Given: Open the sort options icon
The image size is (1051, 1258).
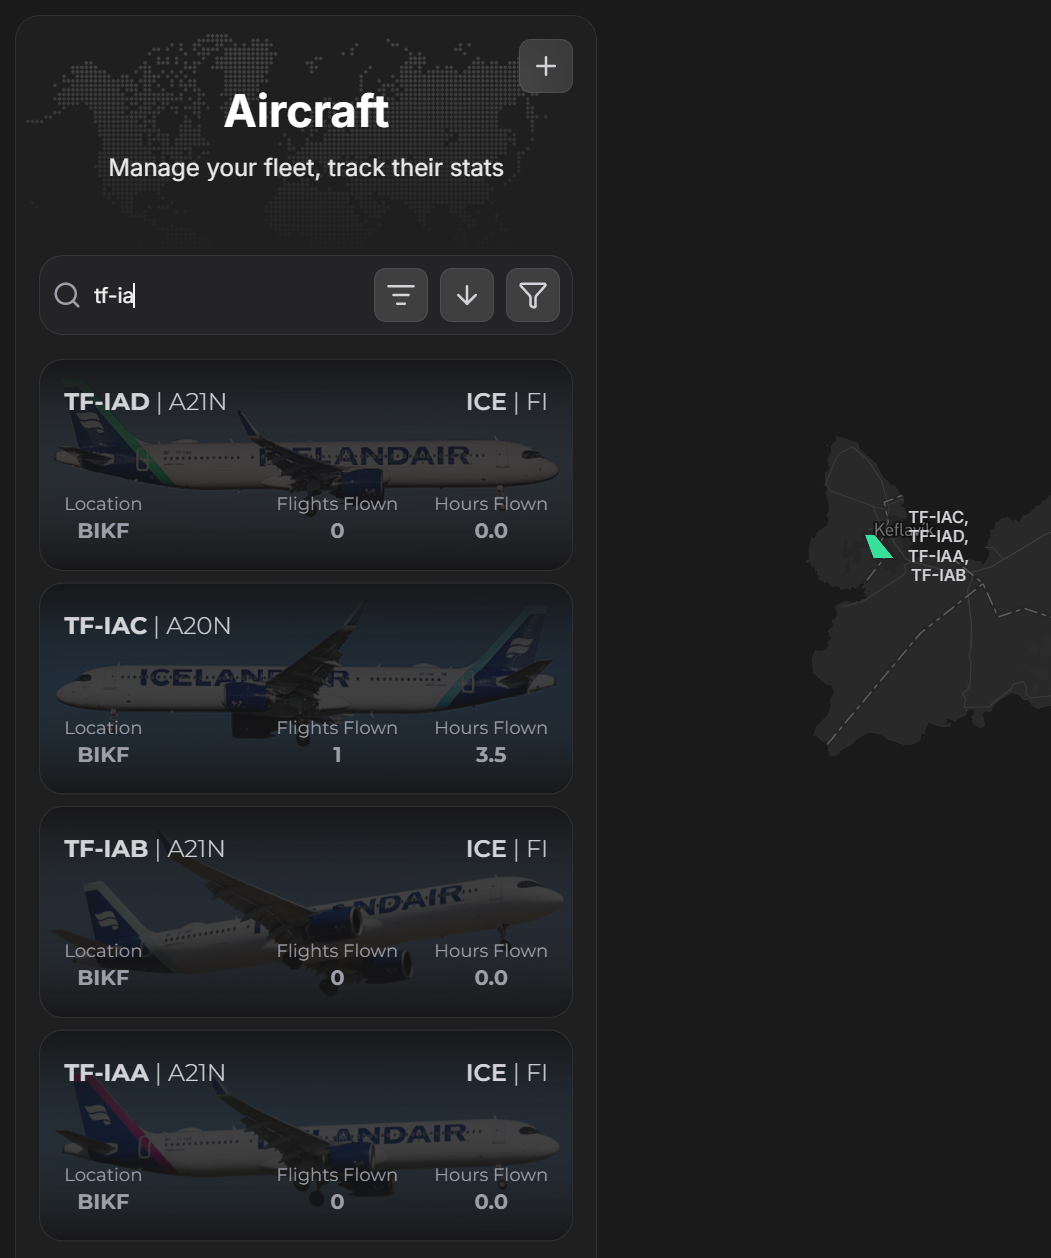Looking at the screenshot, I should (x=401, y=295).
